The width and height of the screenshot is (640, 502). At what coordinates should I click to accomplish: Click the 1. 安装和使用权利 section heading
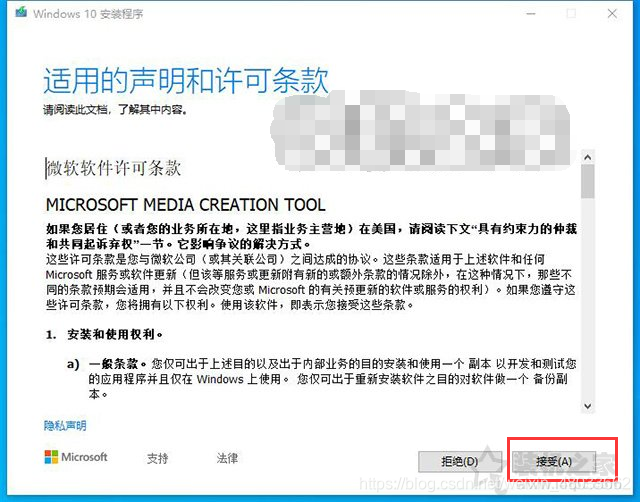coord(105,335)
